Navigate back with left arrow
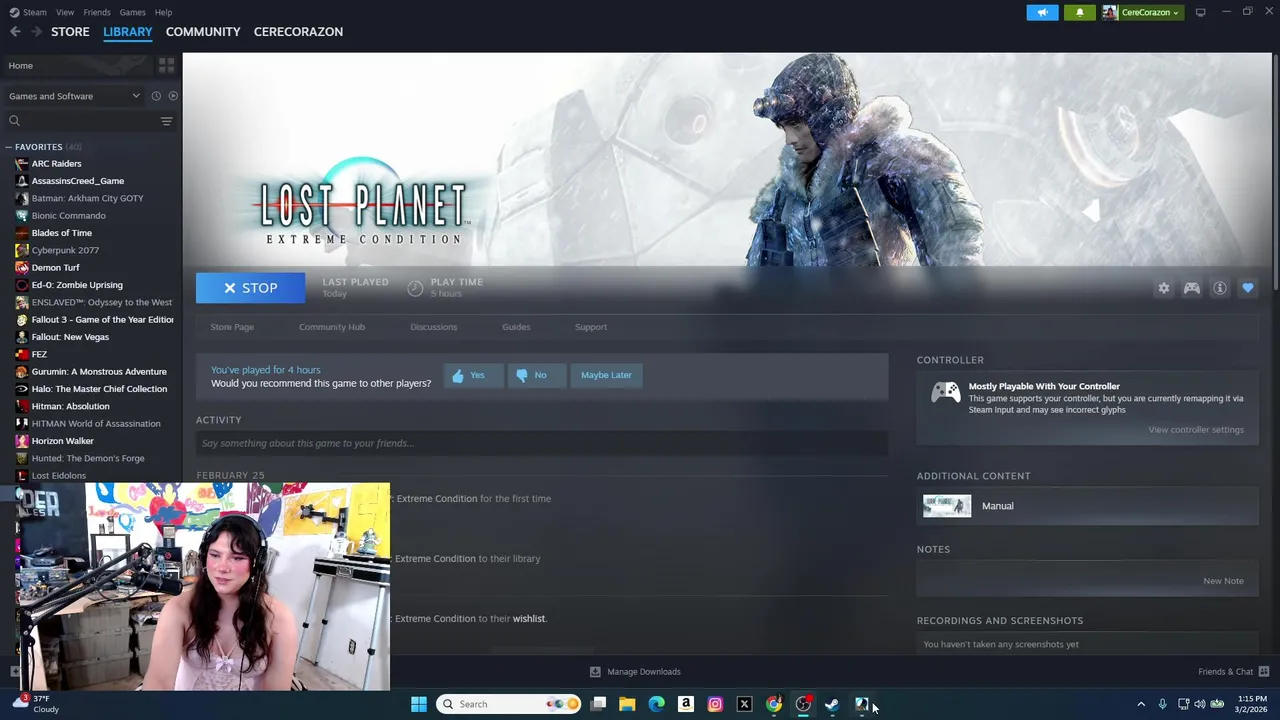Screen dimensions: 1280x720 point(15,32)
